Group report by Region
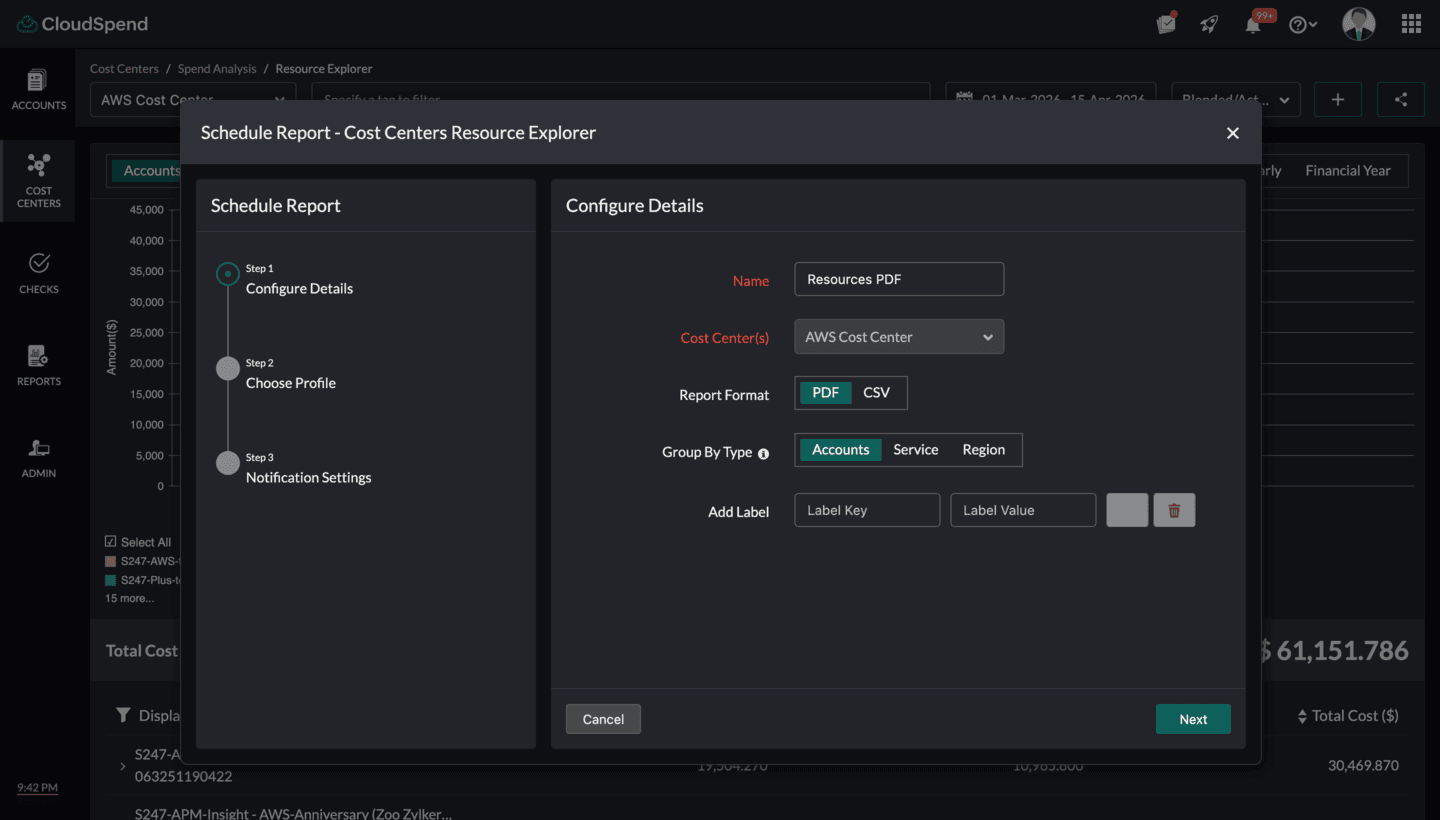 point(983,450)
